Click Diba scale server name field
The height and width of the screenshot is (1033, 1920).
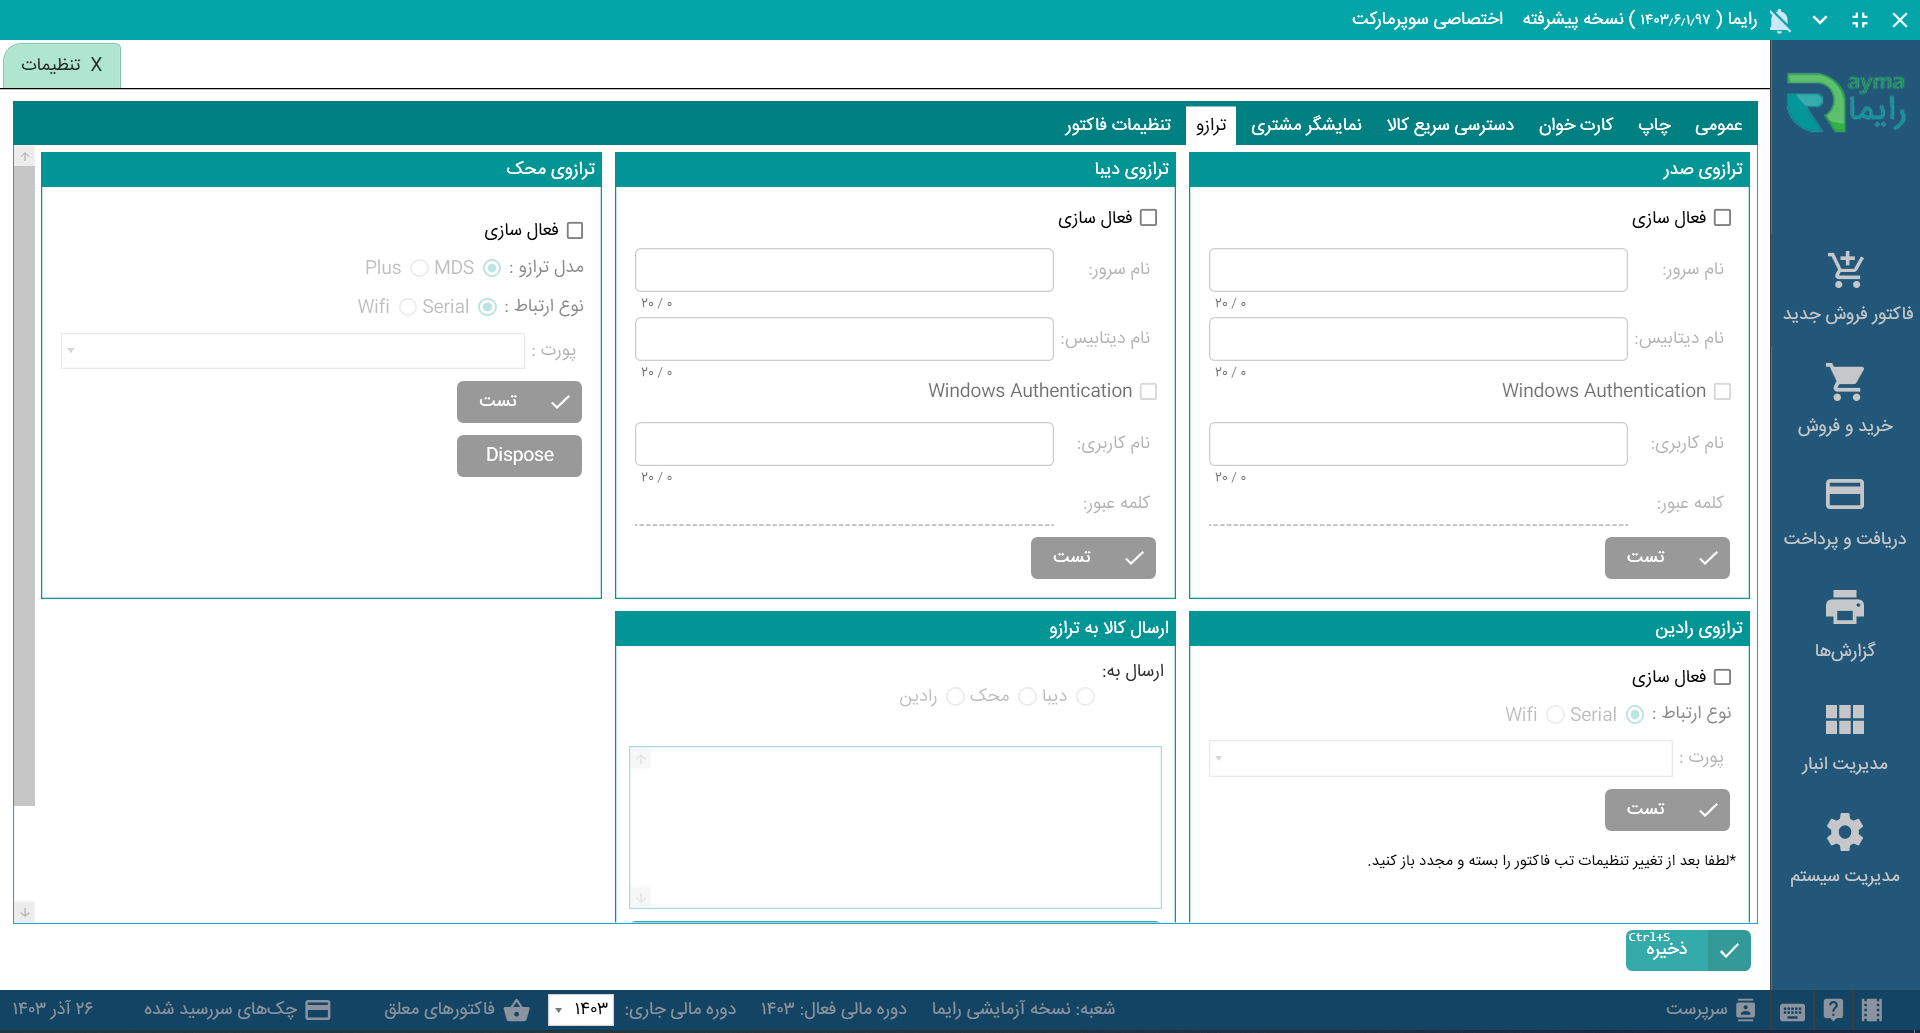(x=844, y=270)
